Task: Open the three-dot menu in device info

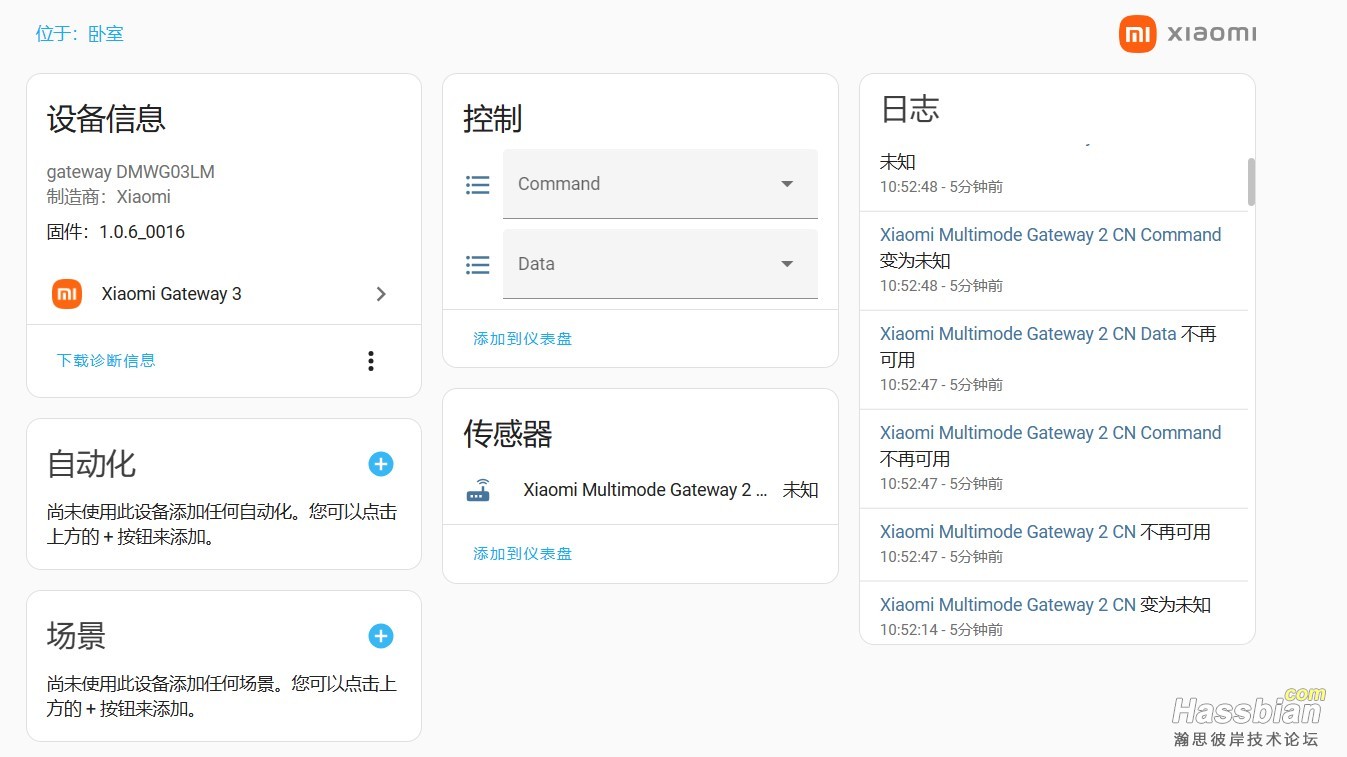Action: [x=371, y=361]
